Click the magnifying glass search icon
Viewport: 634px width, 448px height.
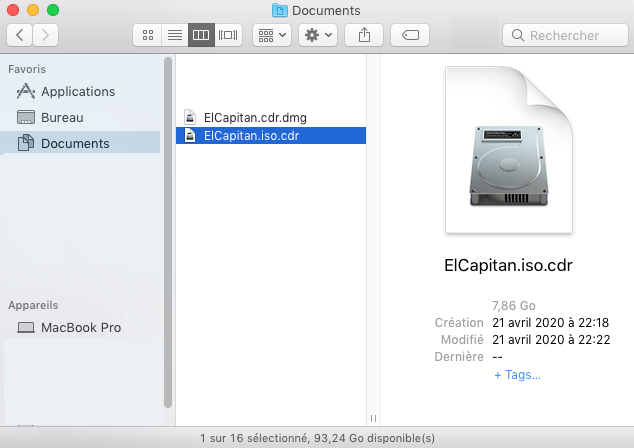pyautogui.click(x=518, y=35)
